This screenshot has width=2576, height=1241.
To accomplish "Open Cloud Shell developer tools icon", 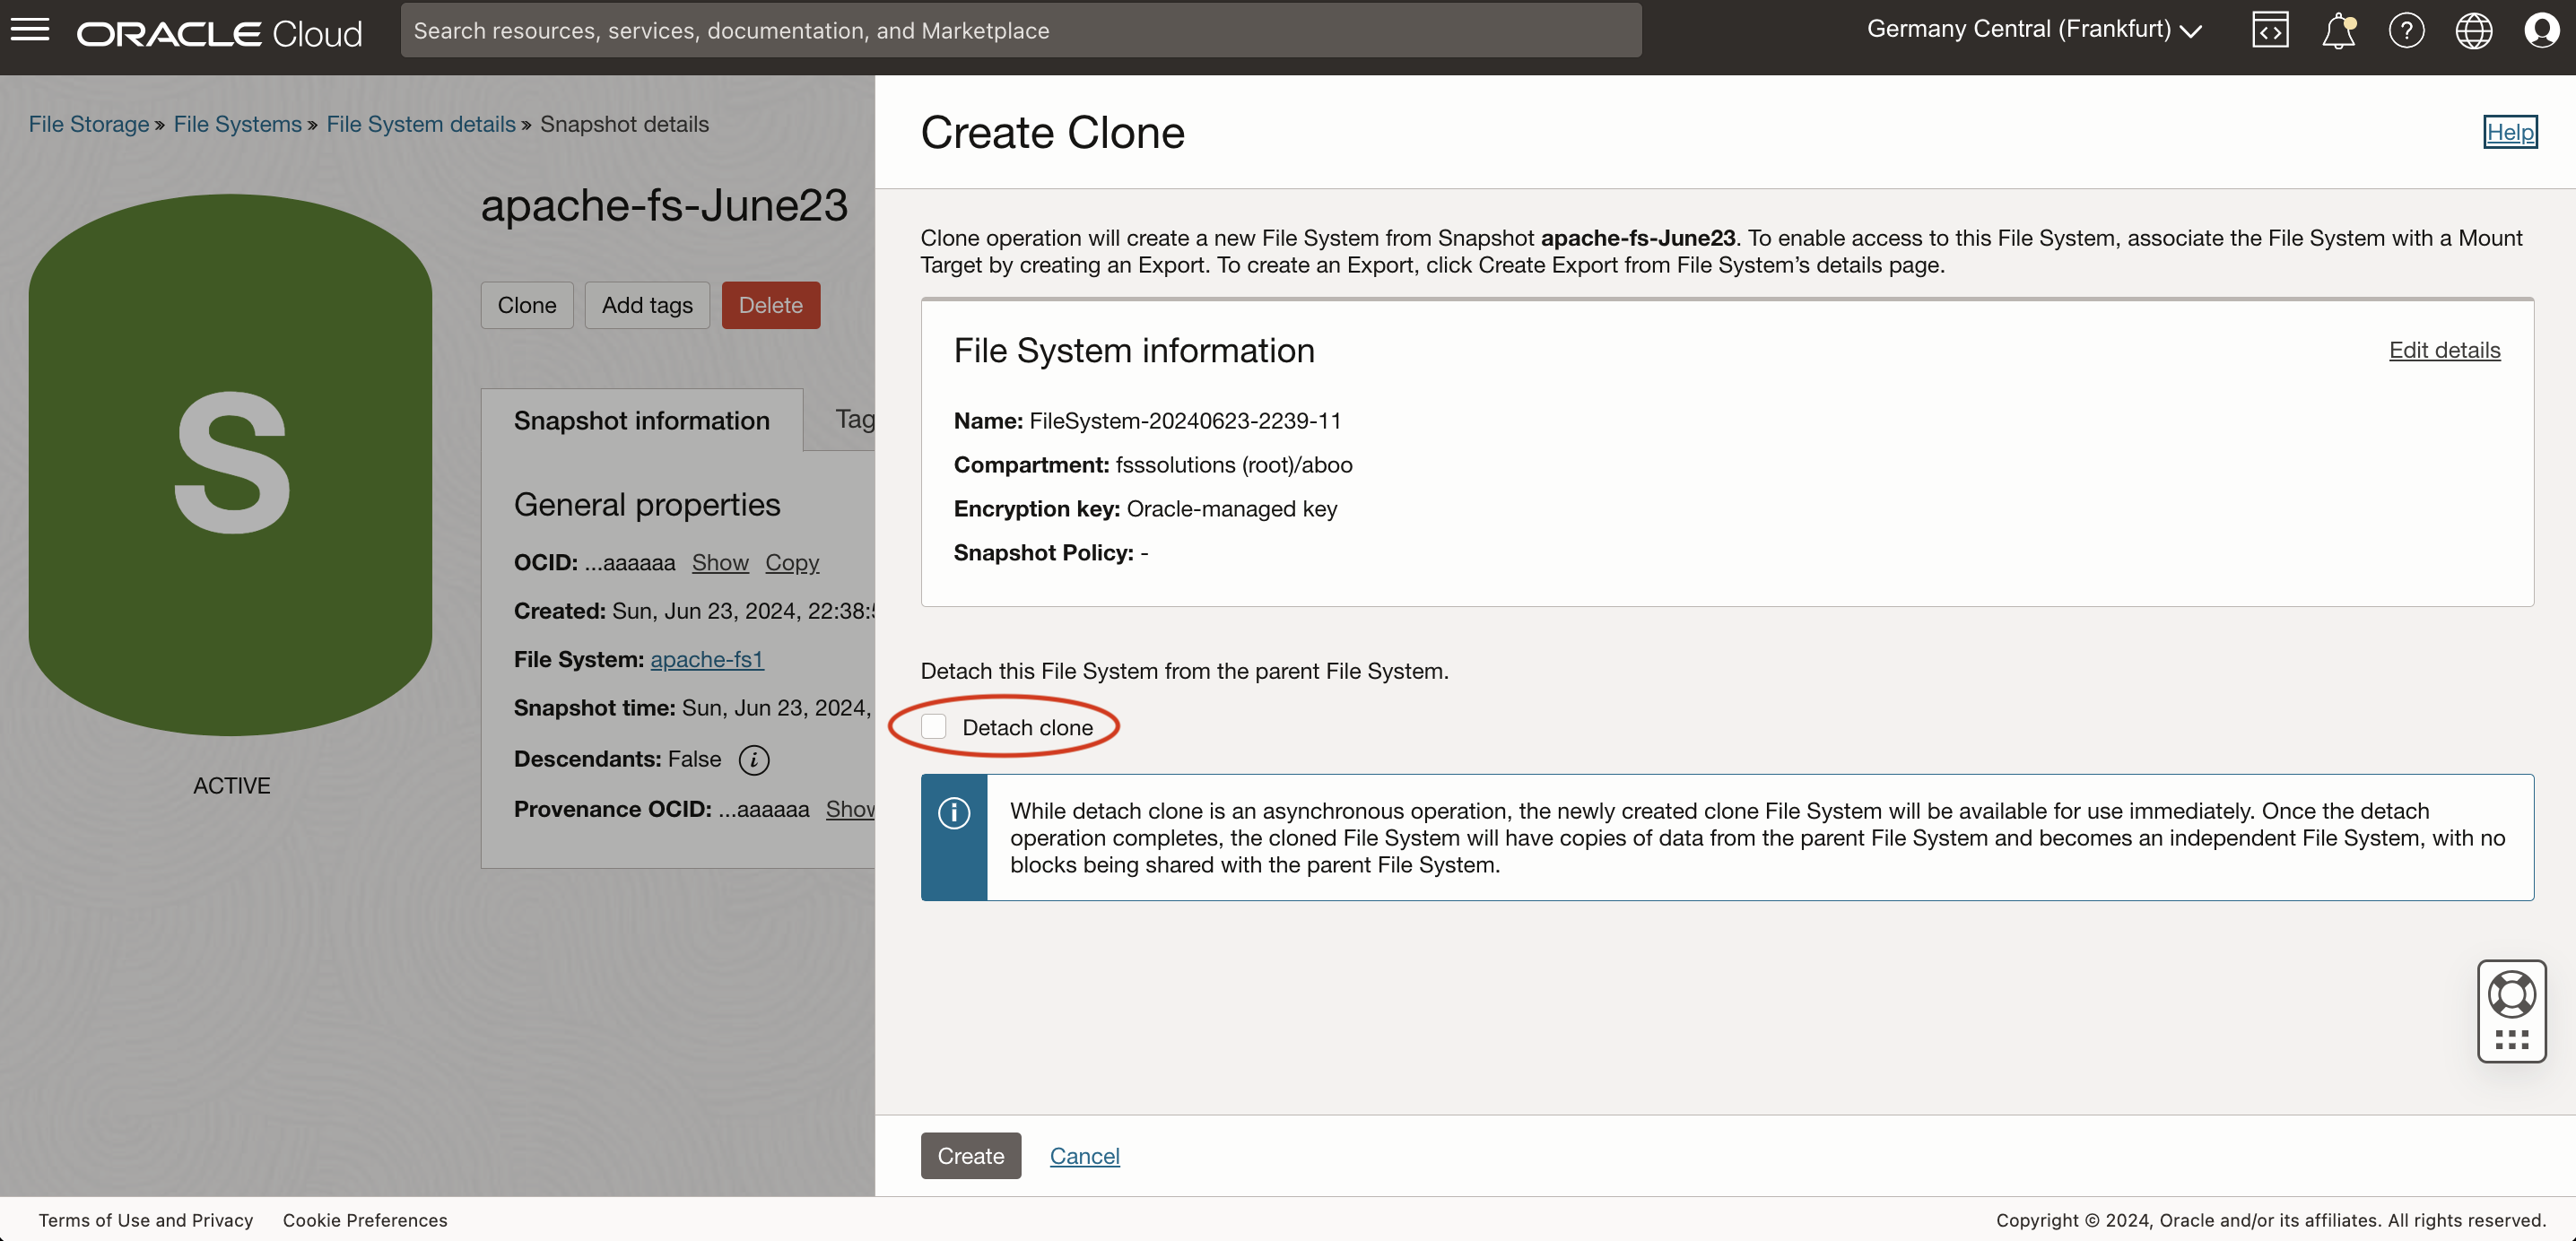I will 2270,30.
